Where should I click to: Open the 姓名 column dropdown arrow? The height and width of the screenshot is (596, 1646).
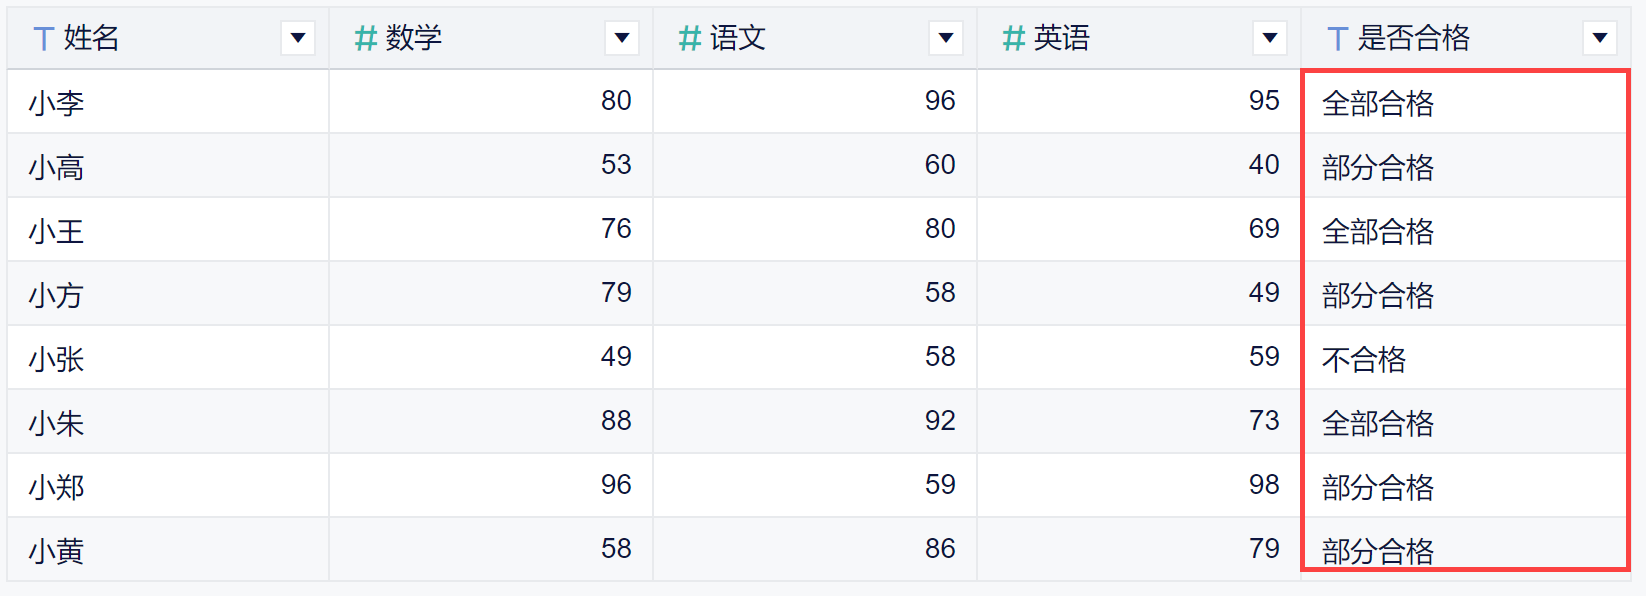click(298, 39)
